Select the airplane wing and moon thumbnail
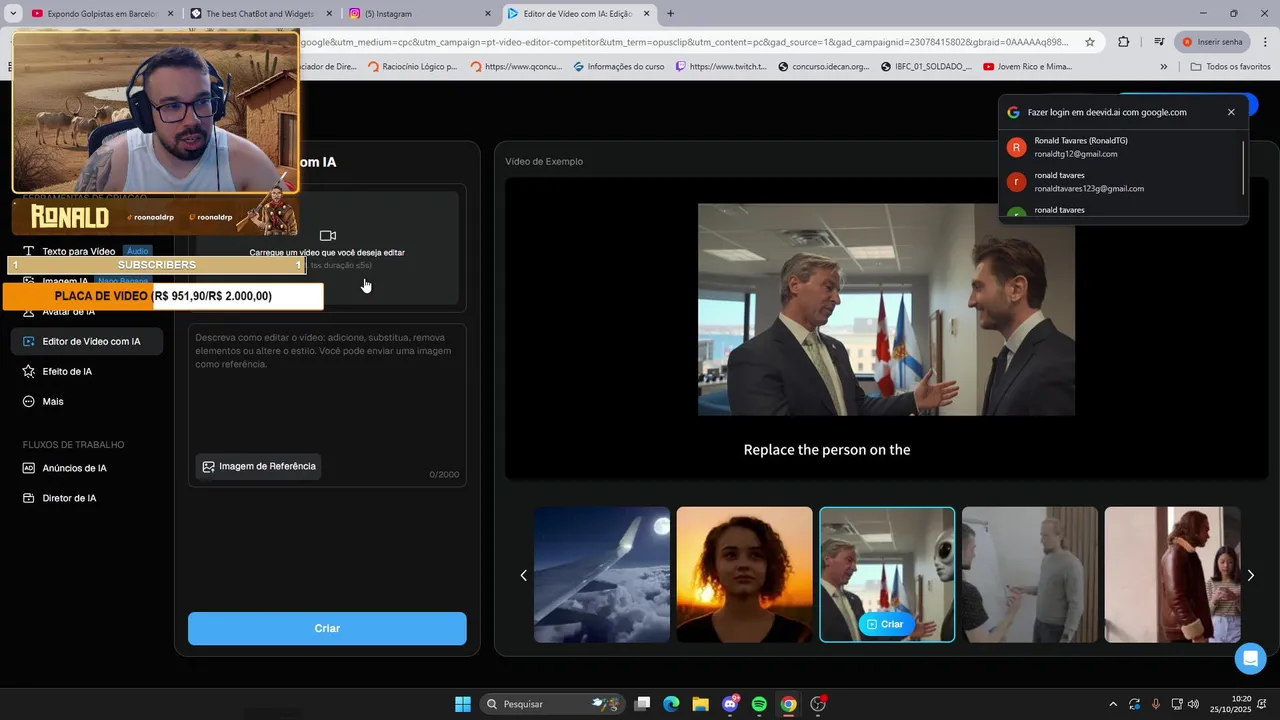Screen dimensions: 1280x720 [602, 575]
